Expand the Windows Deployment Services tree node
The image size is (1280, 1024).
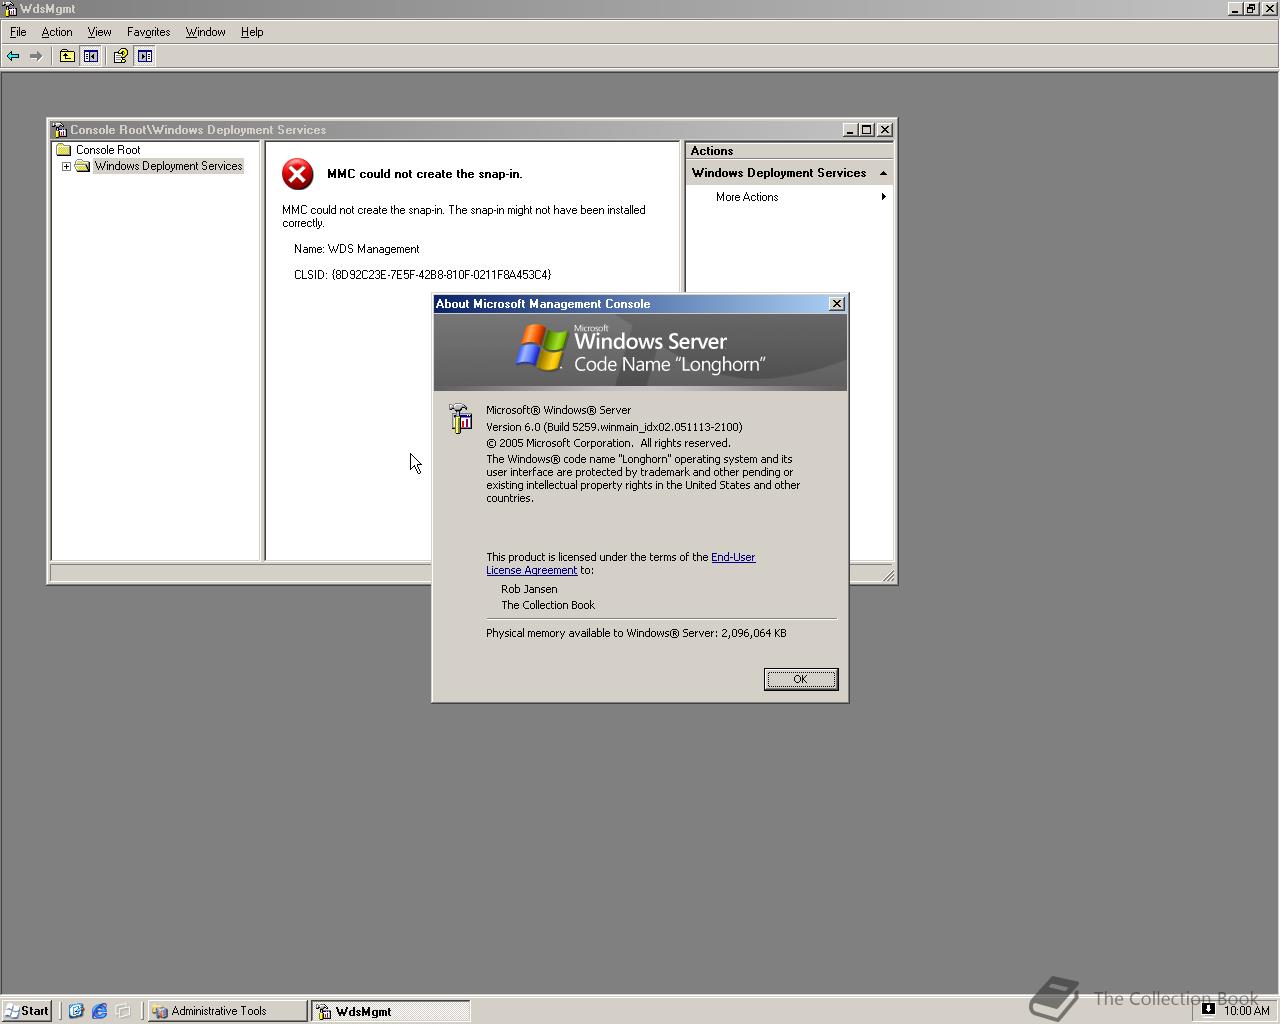click(66, 166)
